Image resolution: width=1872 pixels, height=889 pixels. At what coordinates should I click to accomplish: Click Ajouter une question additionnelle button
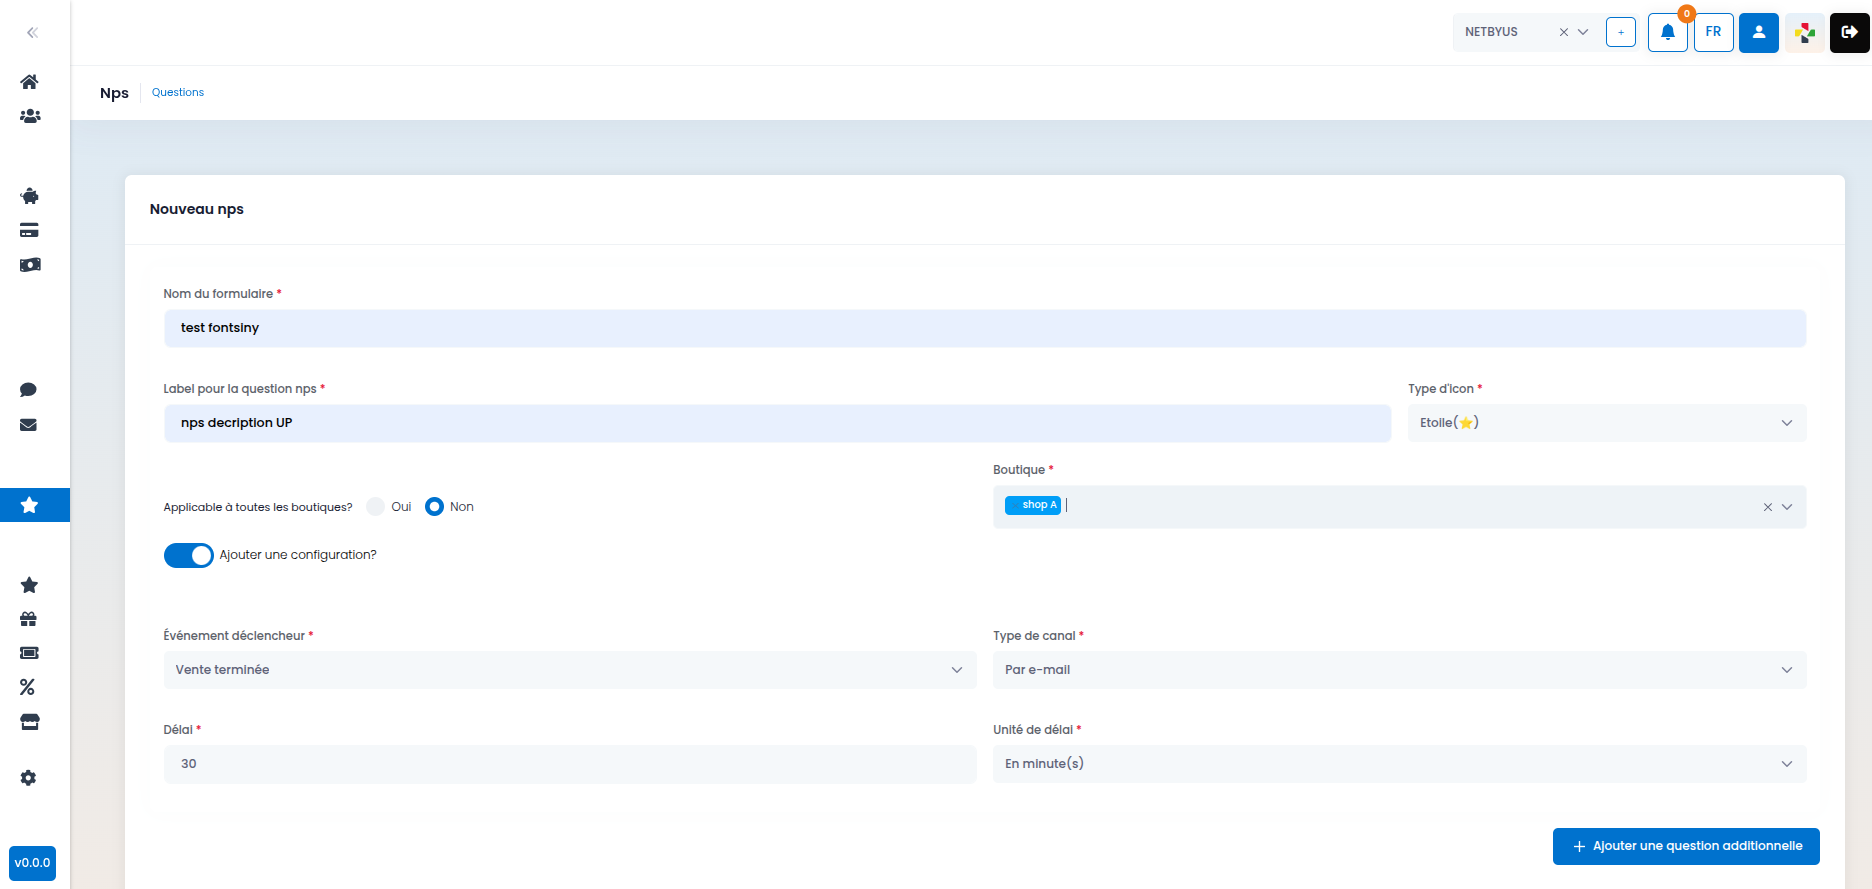[x=1686, y=846]
